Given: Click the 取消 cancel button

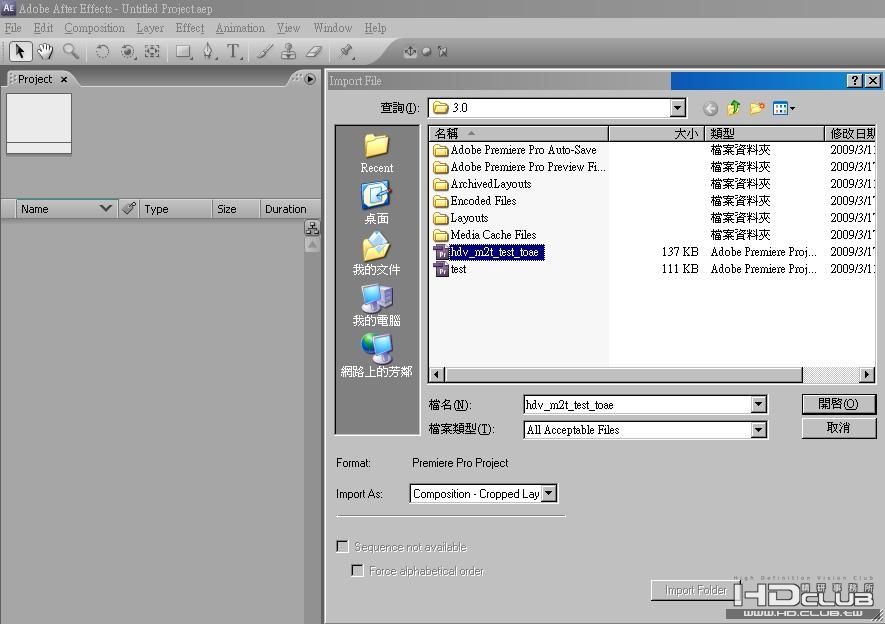Looking at the screenshot, I should point(839,428).
